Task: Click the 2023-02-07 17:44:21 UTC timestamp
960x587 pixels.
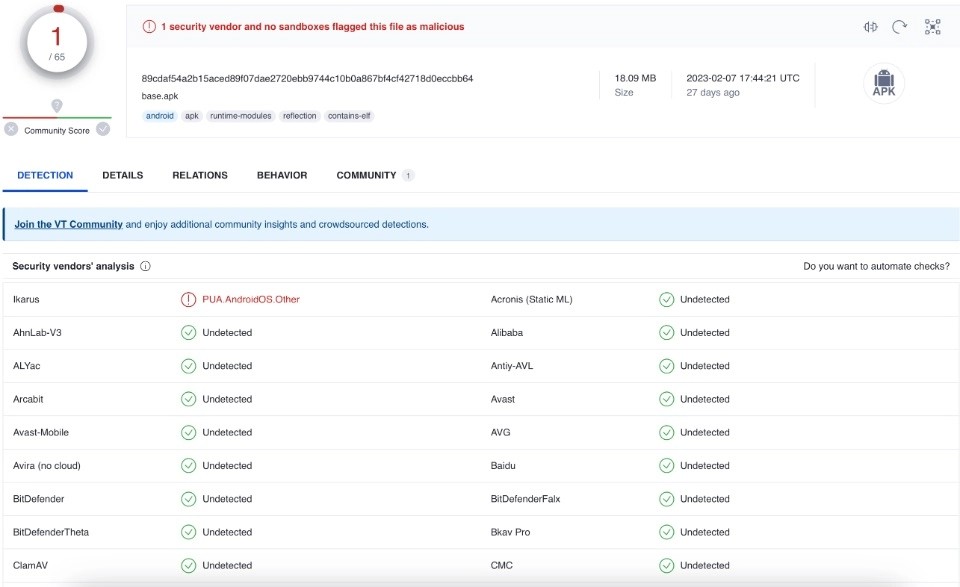Action: tap(743, 78)
